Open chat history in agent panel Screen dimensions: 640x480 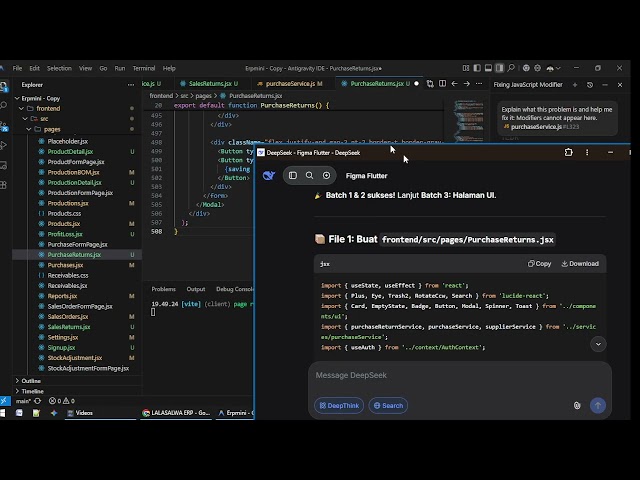pos(590,85)
